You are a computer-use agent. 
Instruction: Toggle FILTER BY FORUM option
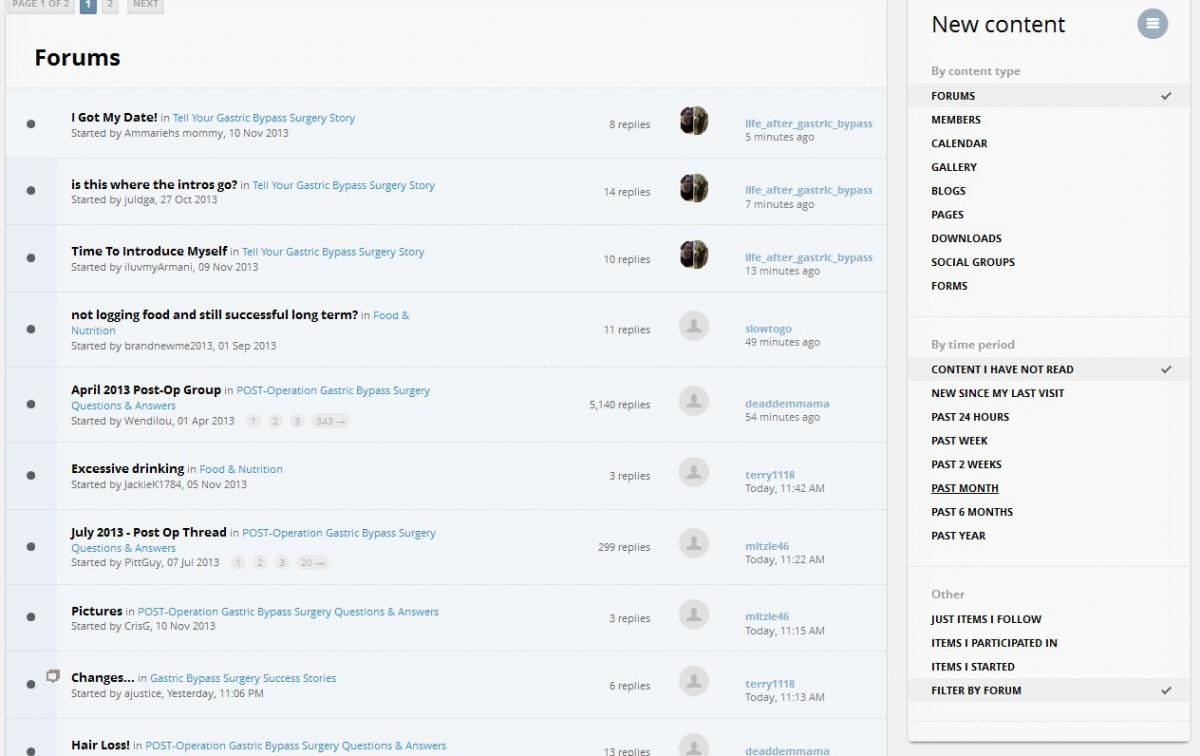coord(1048,691)
